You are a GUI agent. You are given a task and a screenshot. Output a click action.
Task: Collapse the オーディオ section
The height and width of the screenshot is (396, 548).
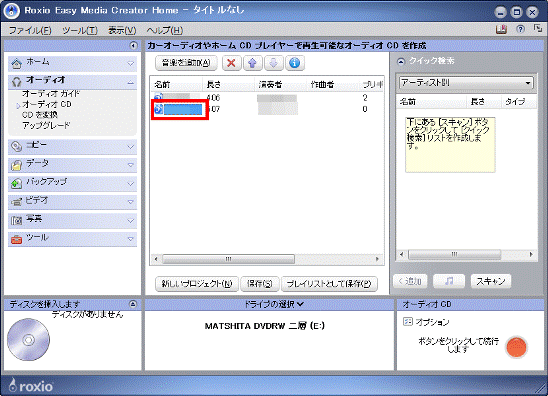click(130, 82)
